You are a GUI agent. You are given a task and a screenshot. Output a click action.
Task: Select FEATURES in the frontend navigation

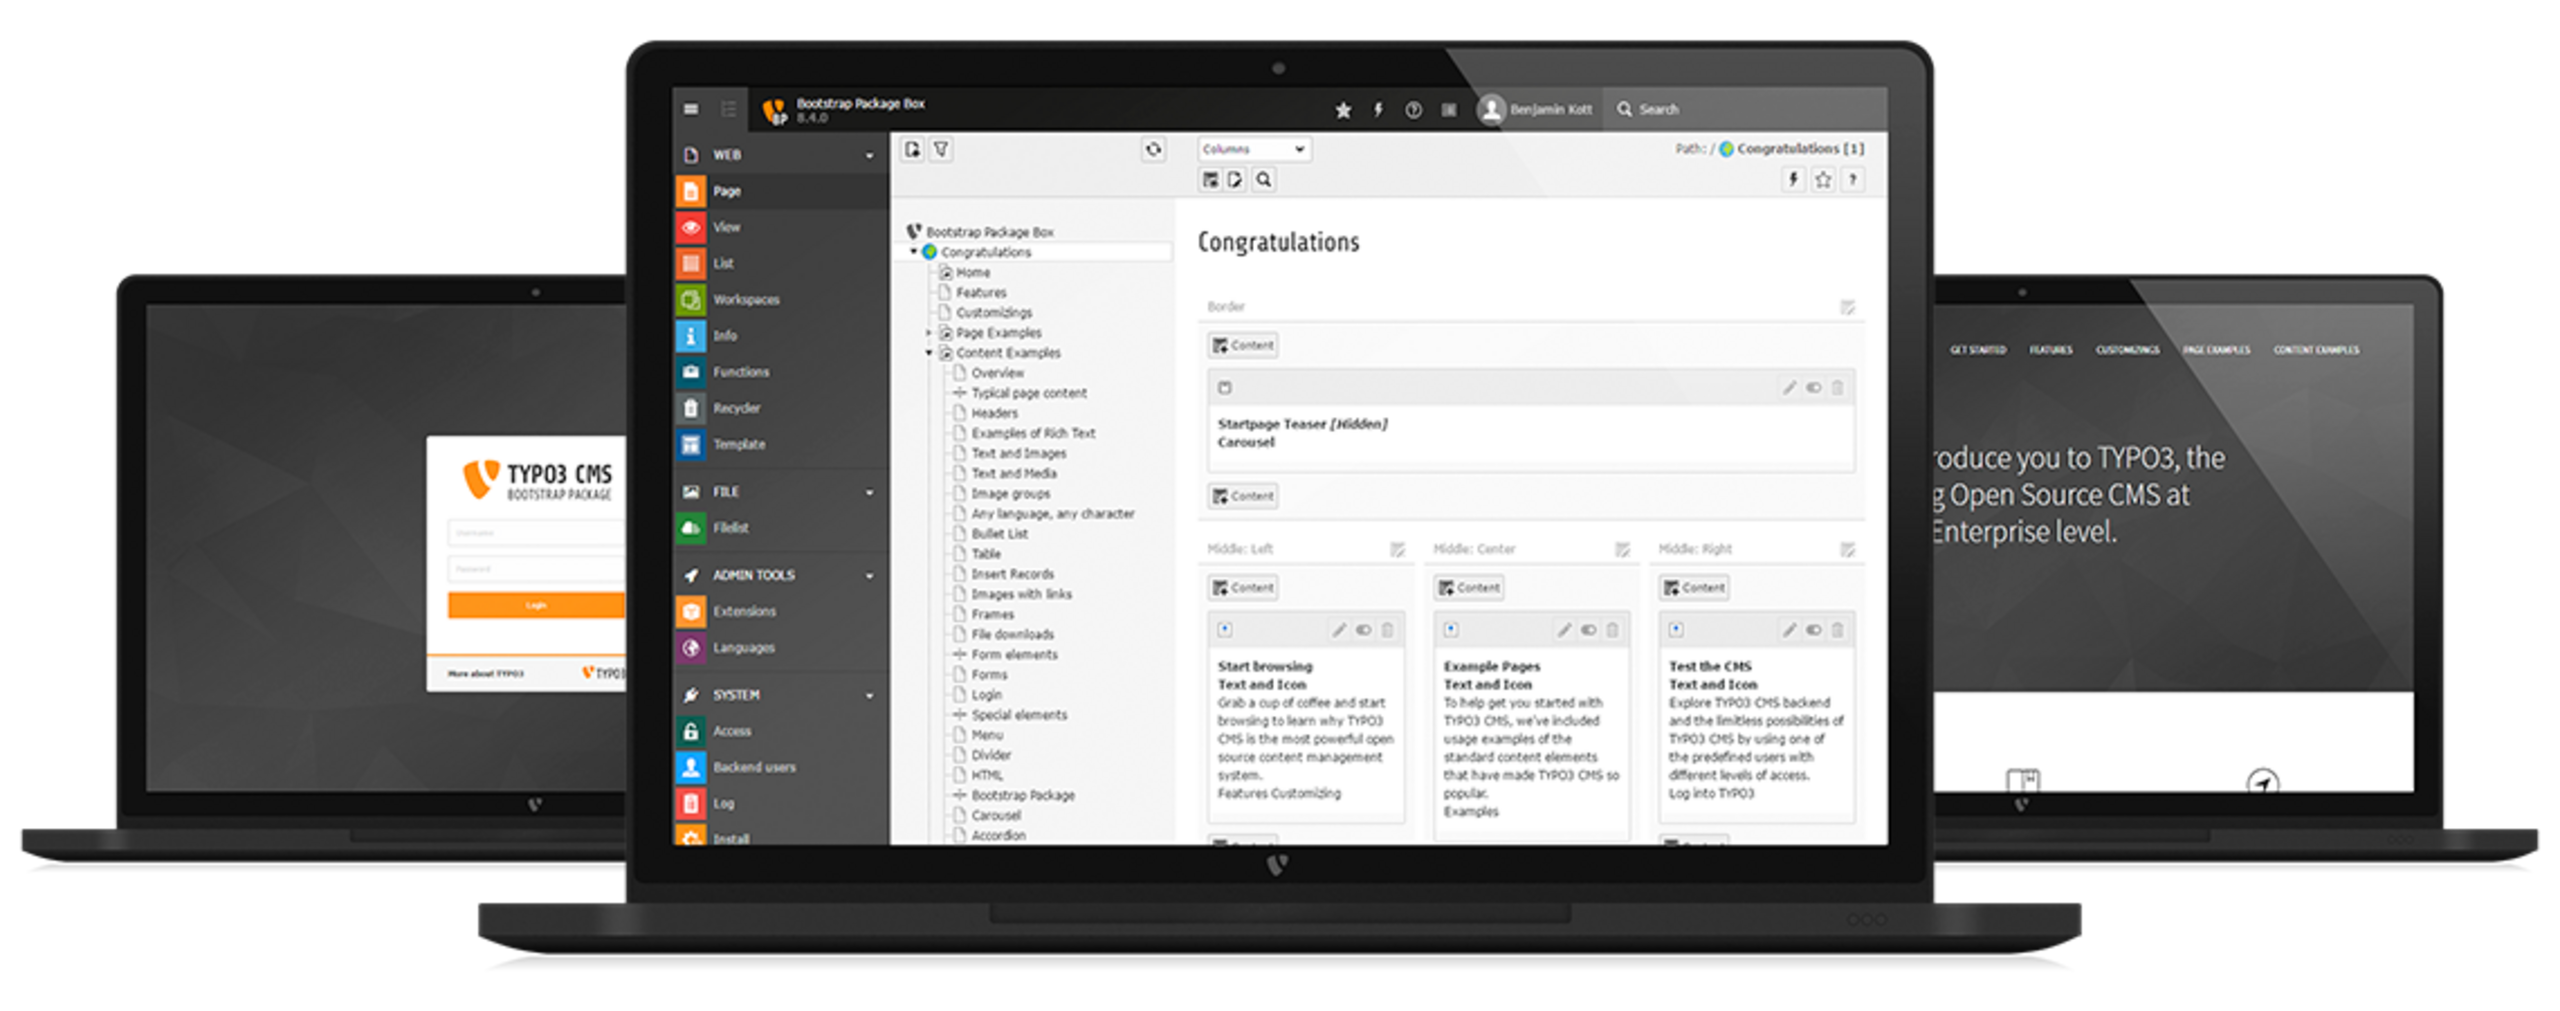(2051, 350)
